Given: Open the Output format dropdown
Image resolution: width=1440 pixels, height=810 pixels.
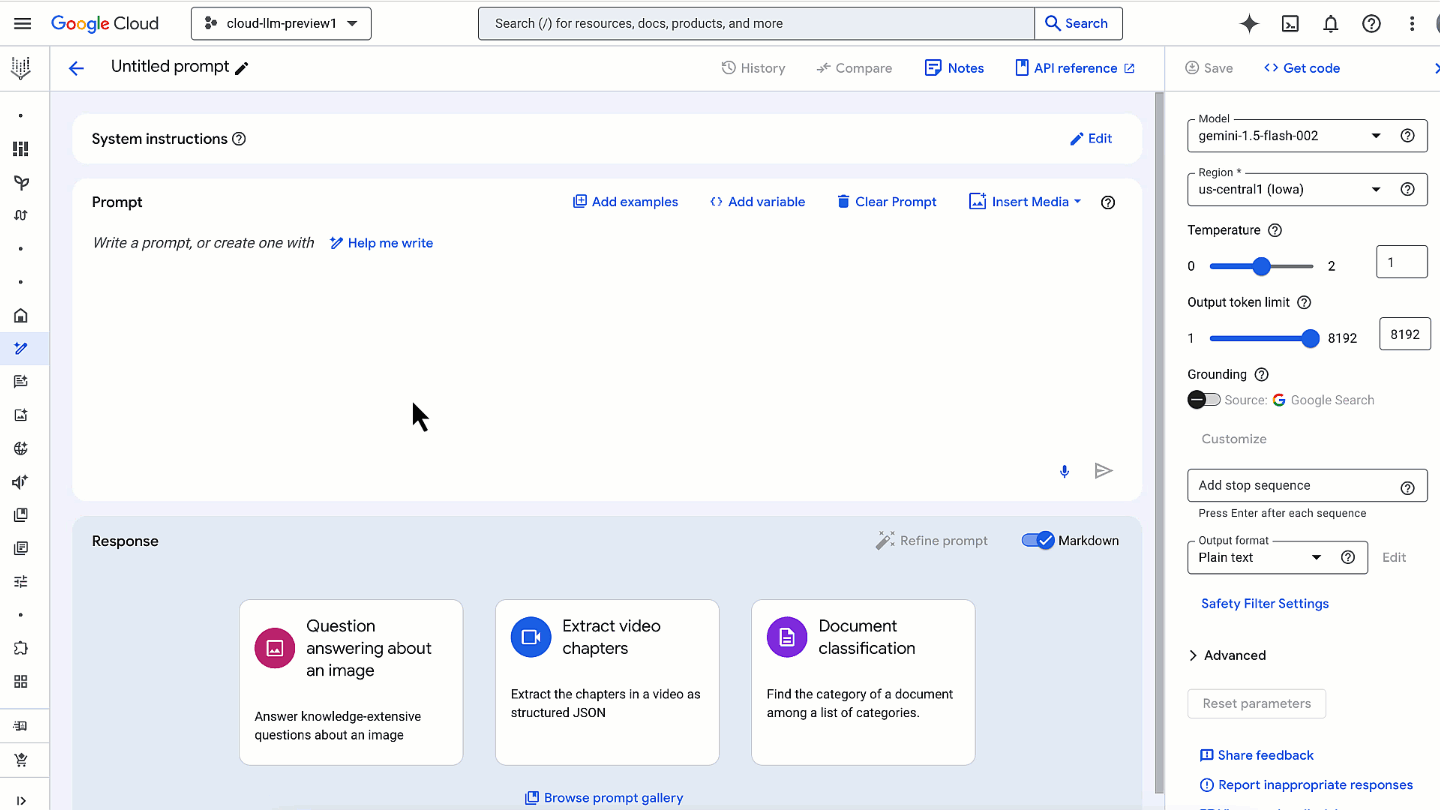Looking at the screenshot, I should click(x=1260, y=558).
